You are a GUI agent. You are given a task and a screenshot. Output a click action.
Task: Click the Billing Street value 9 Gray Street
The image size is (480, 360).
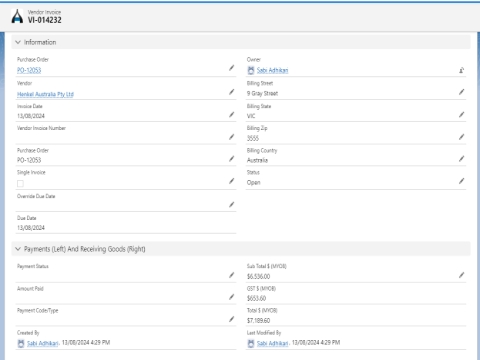262,93
